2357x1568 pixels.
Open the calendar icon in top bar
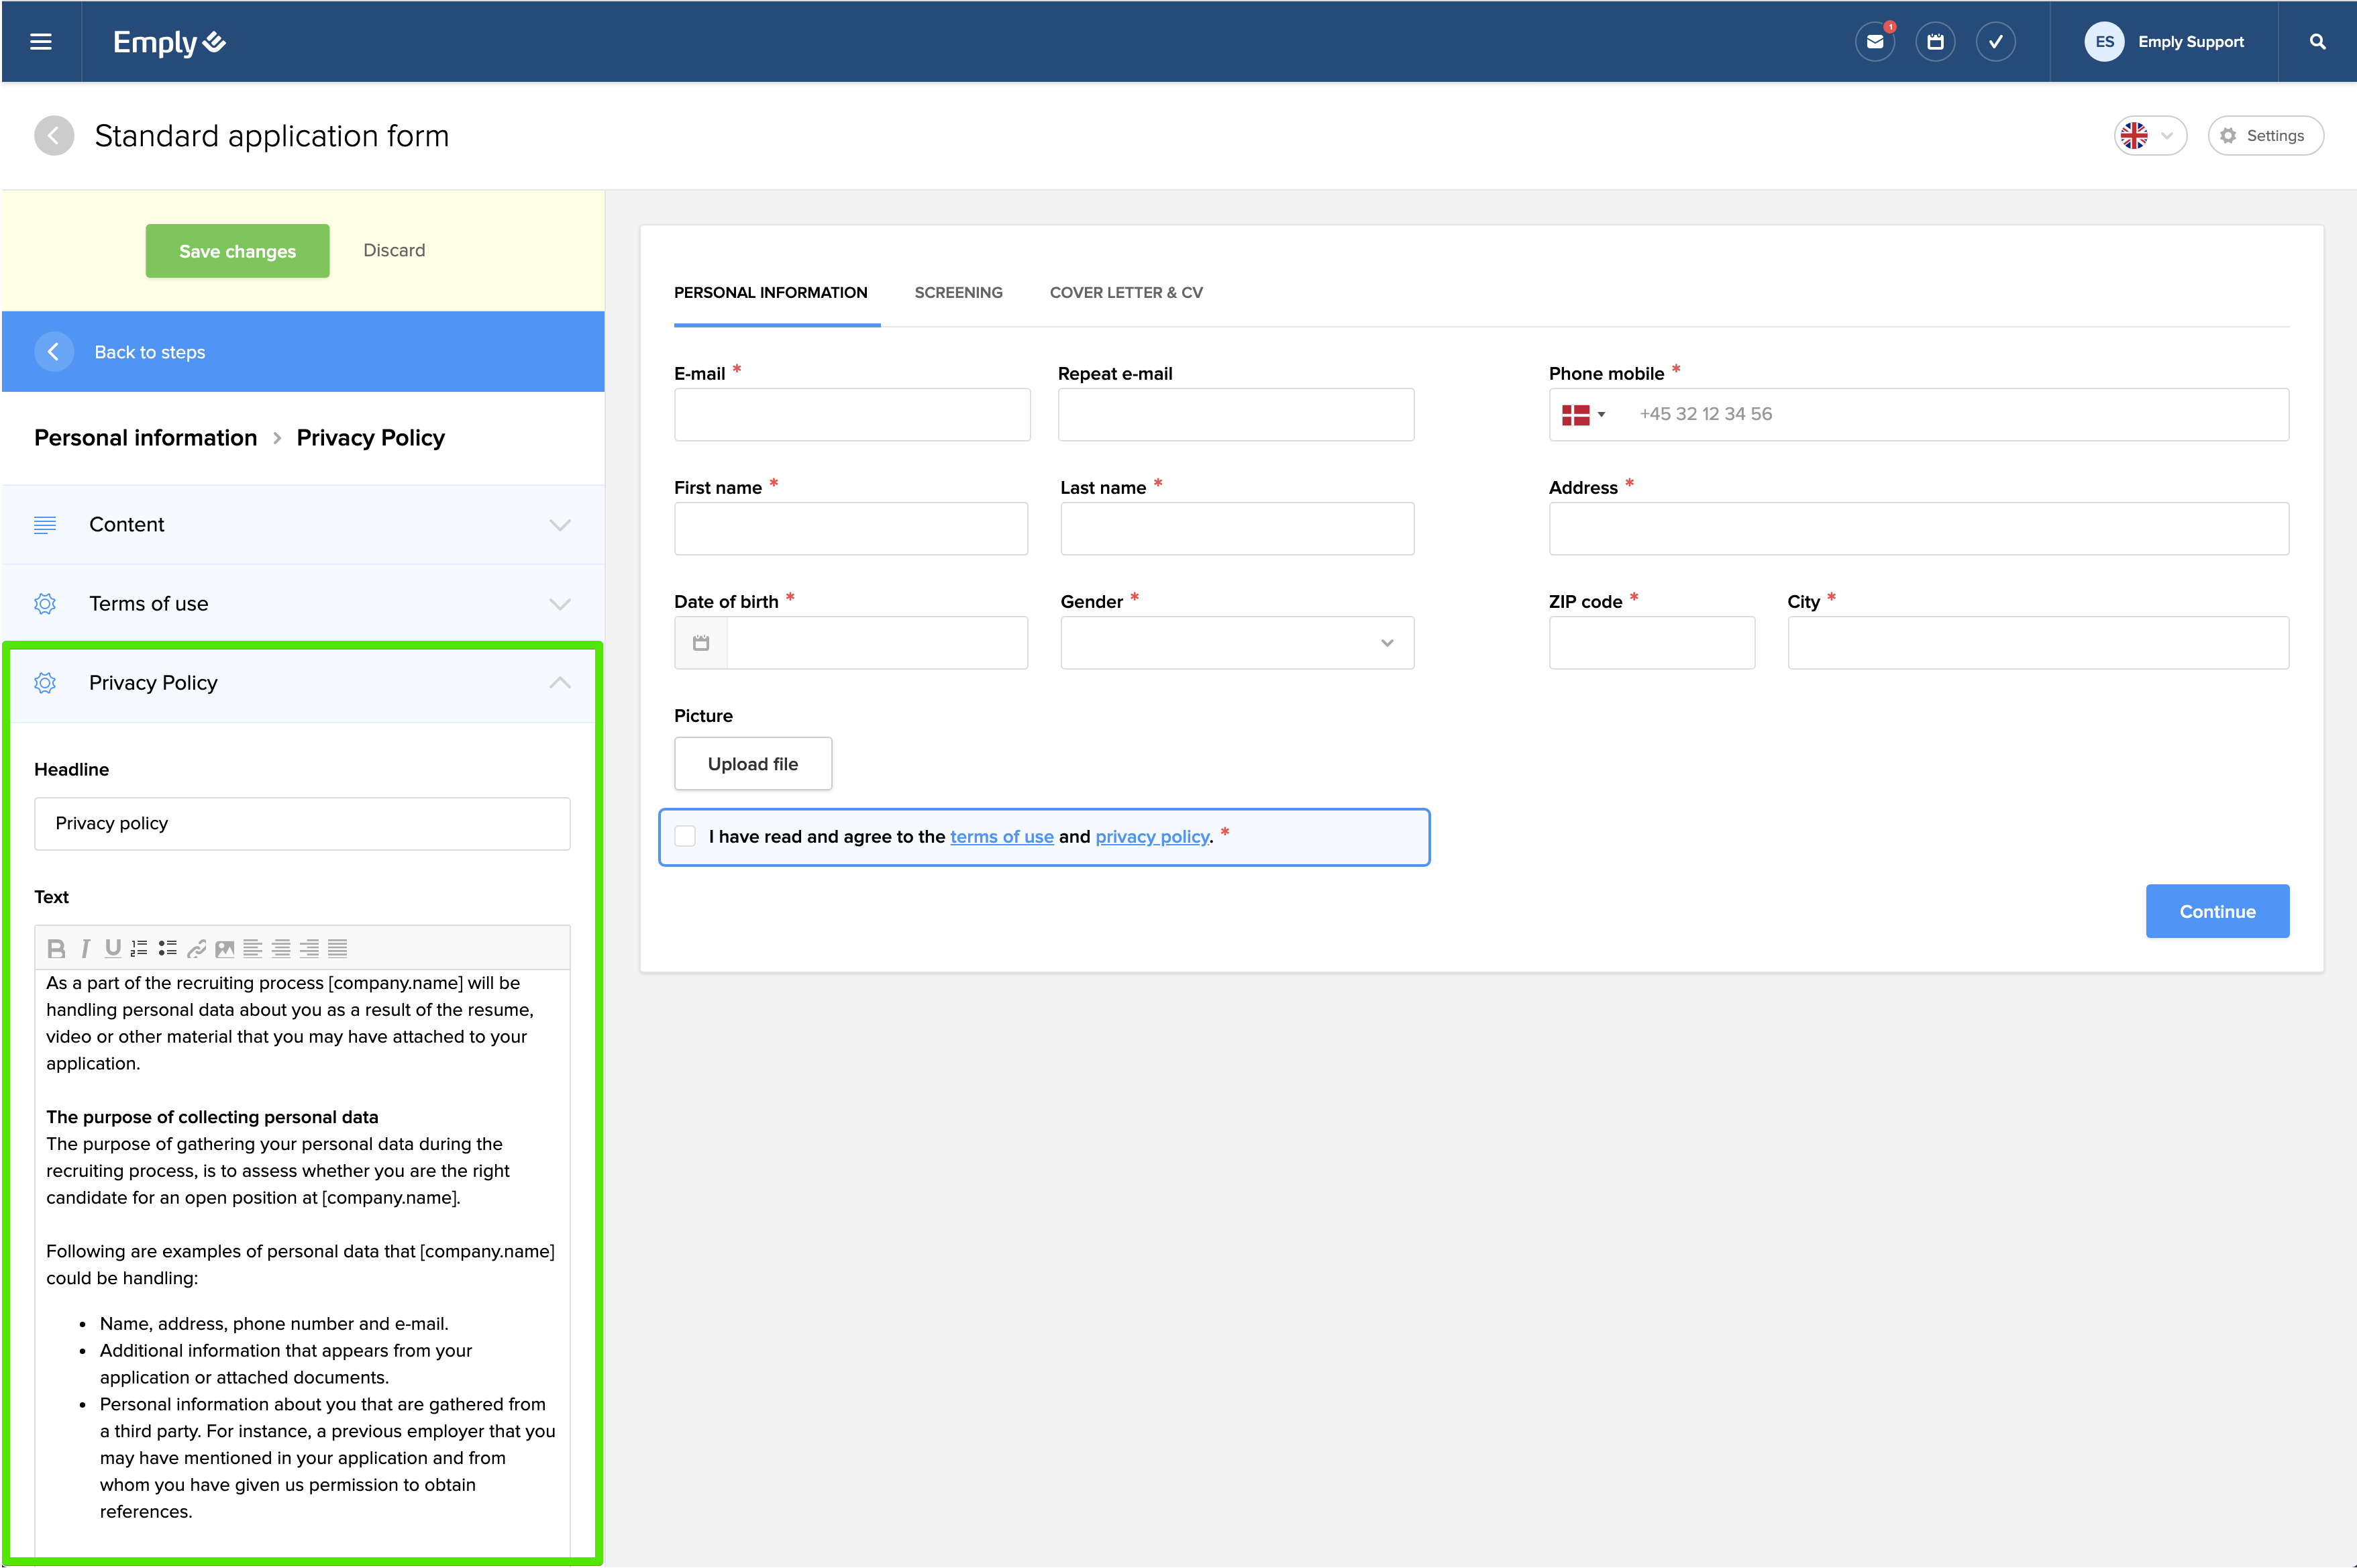1935,42
